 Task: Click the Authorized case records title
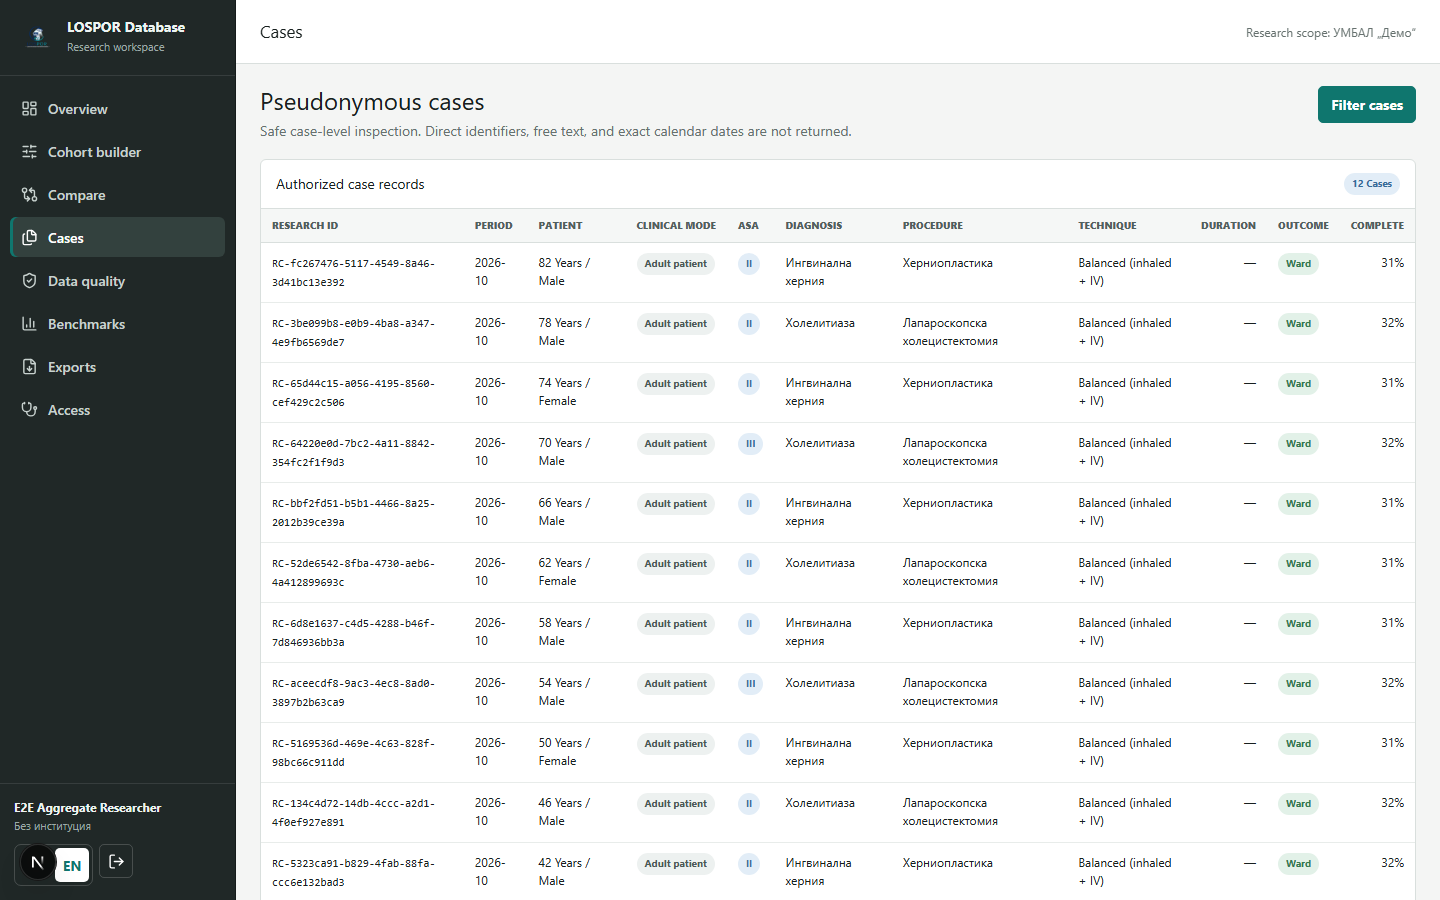[x=350, y=184]
